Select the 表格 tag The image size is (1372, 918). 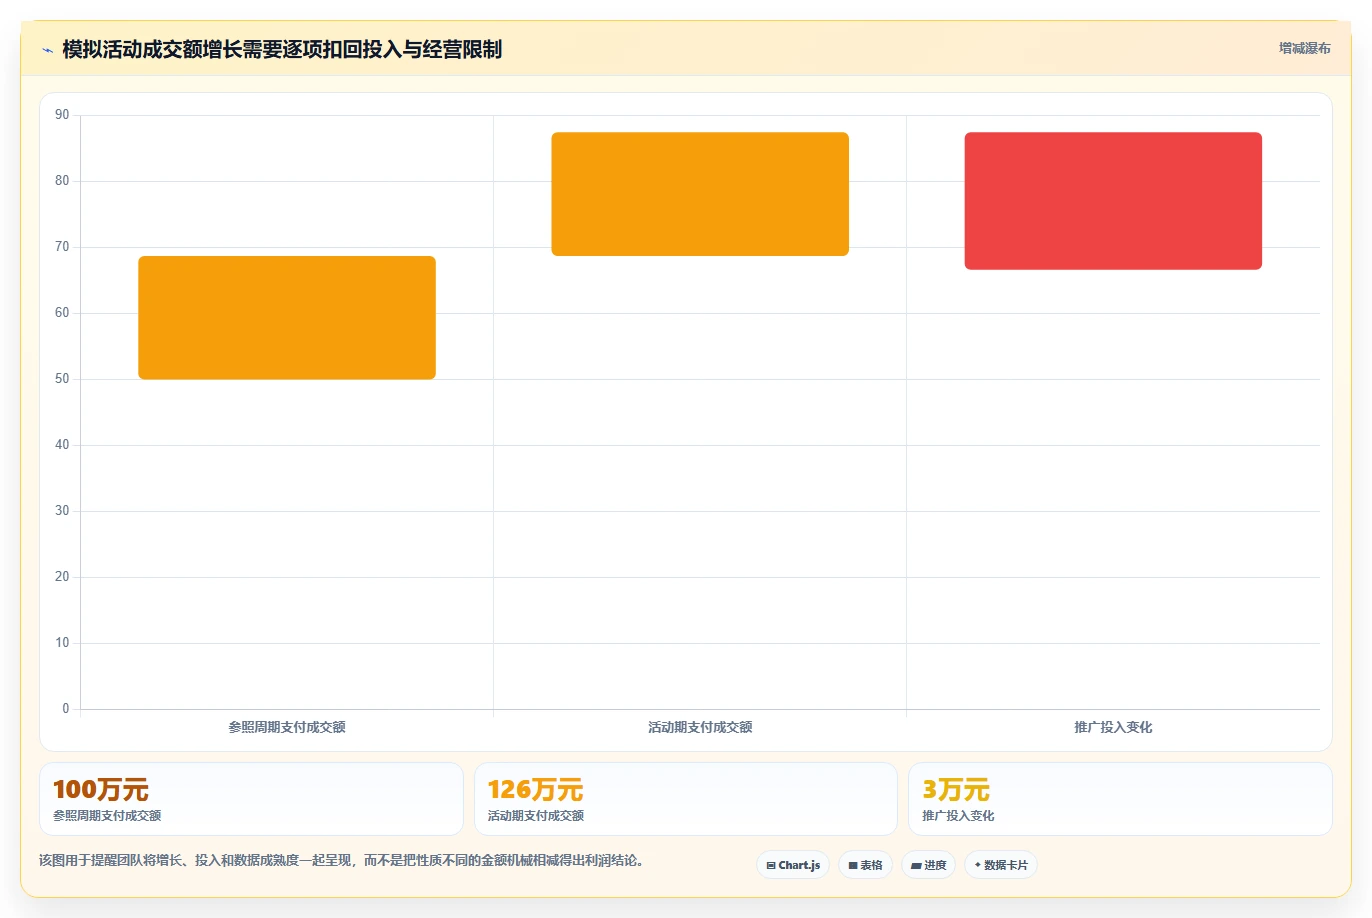point(865,865)
